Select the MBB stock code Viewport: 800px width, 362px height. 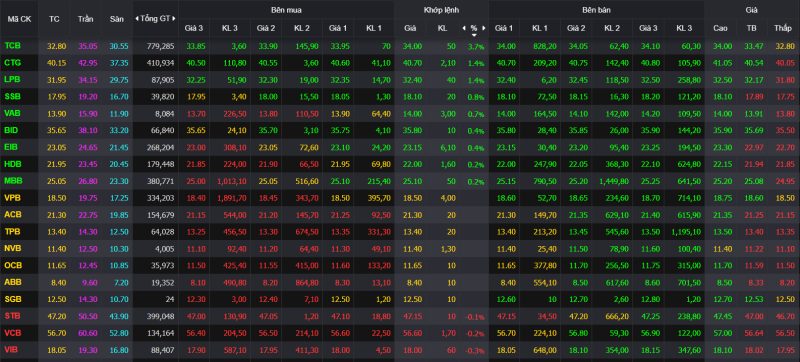tap(13, 181)
